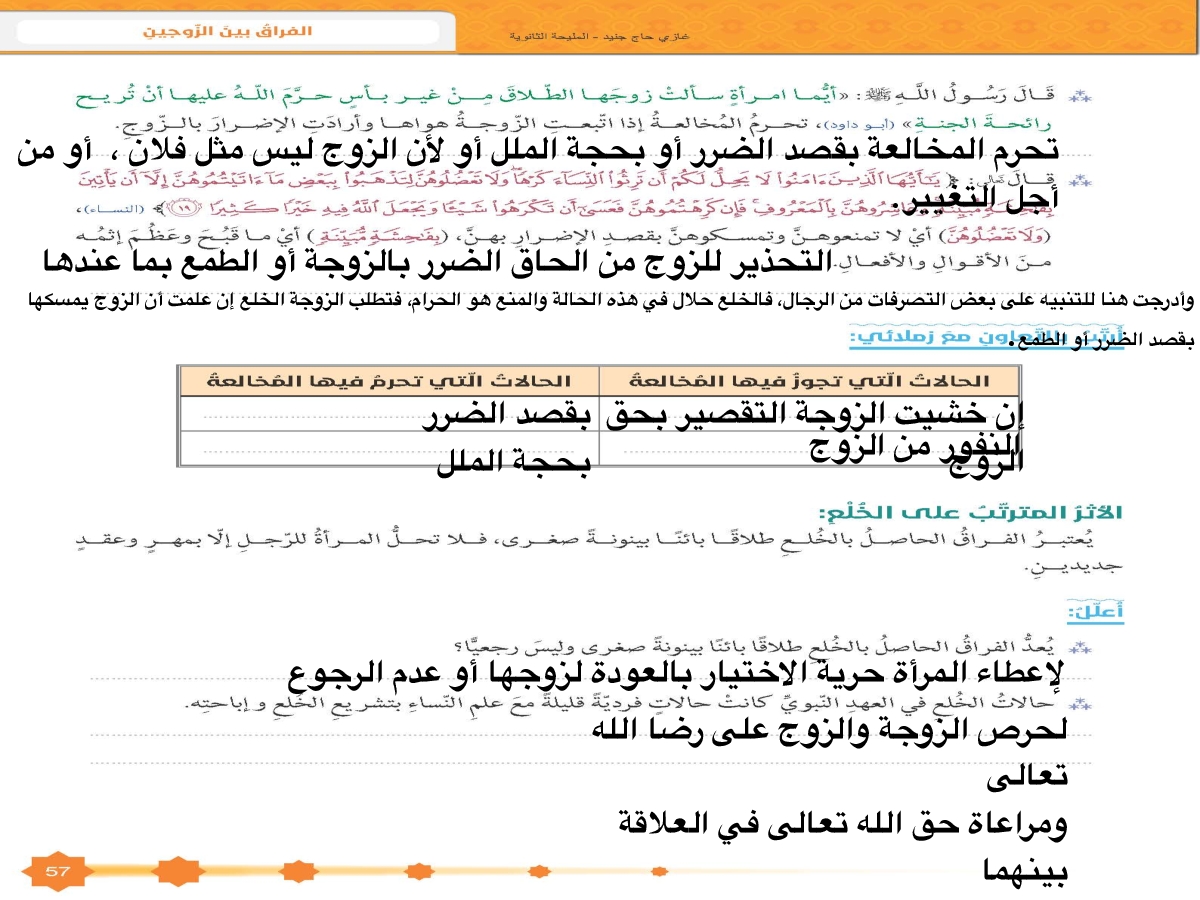
Task: Click the table cell reading بقصد الضرر
Action: pyautogui.click(x=508, y=415)
